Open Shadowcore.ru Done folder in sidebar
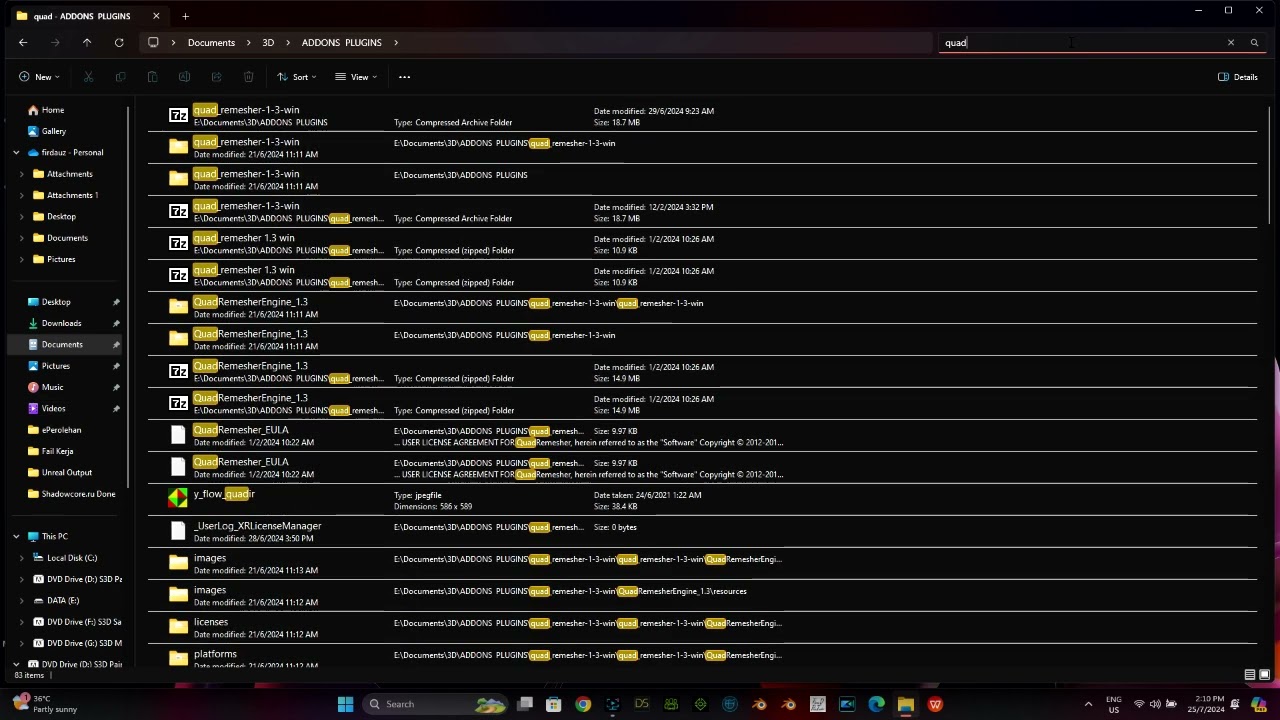This screenshot has width=1280, height=720. coord(78,494)
